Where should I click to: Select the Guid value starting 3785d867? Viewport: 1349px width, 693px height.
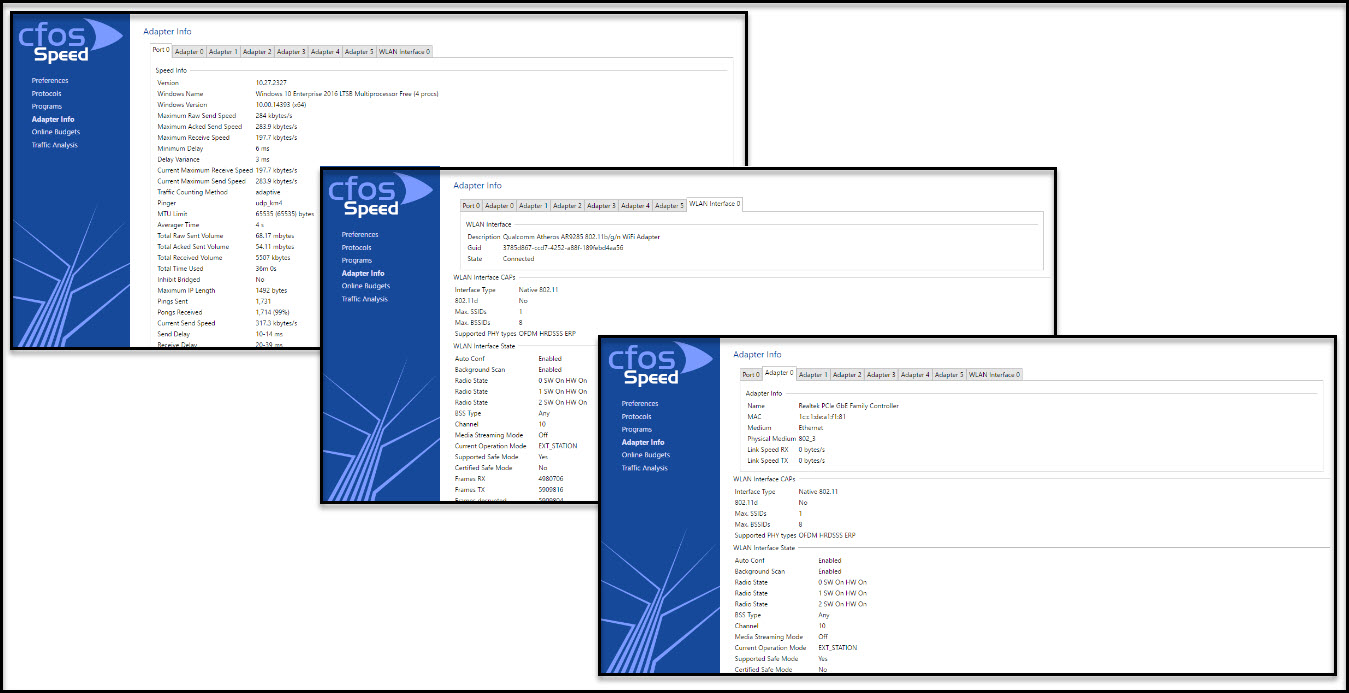(563, 248)
